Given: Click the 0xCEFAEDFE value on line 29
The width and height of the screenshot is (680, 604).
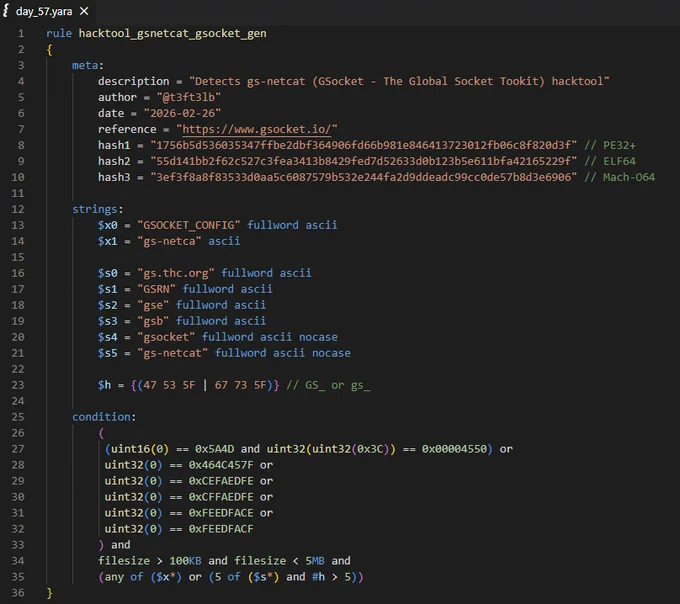Looking at the screenshot, I should [221, 481].
